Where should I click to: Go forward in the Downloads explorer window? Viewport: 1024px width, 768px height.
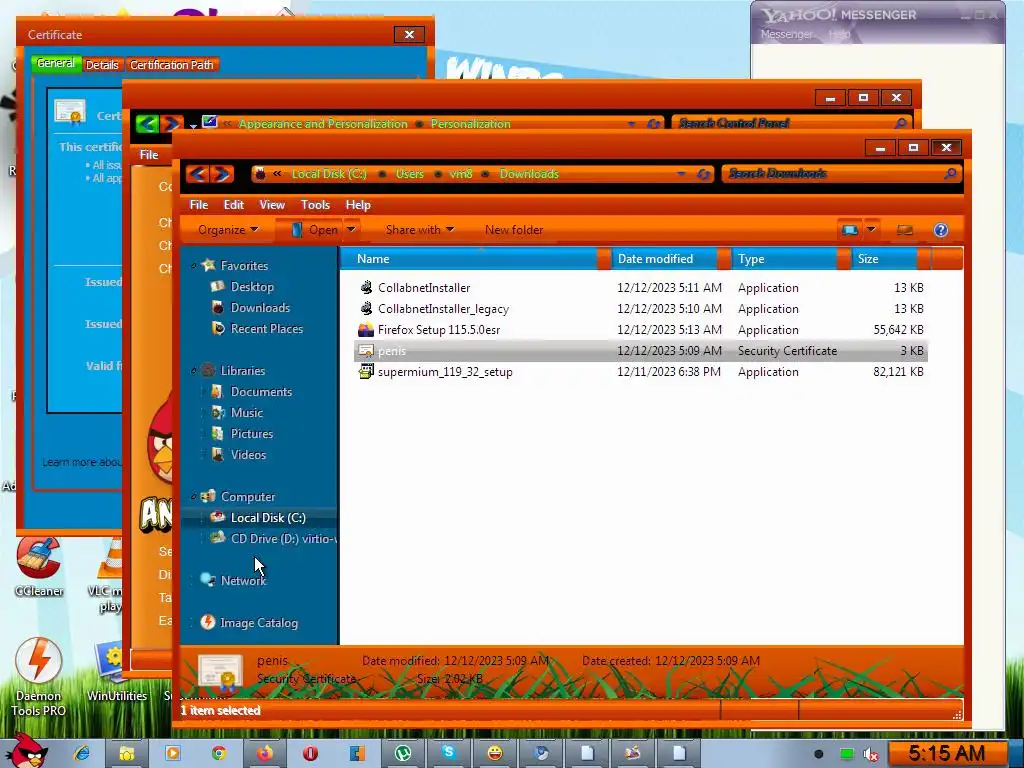point(222,174)
